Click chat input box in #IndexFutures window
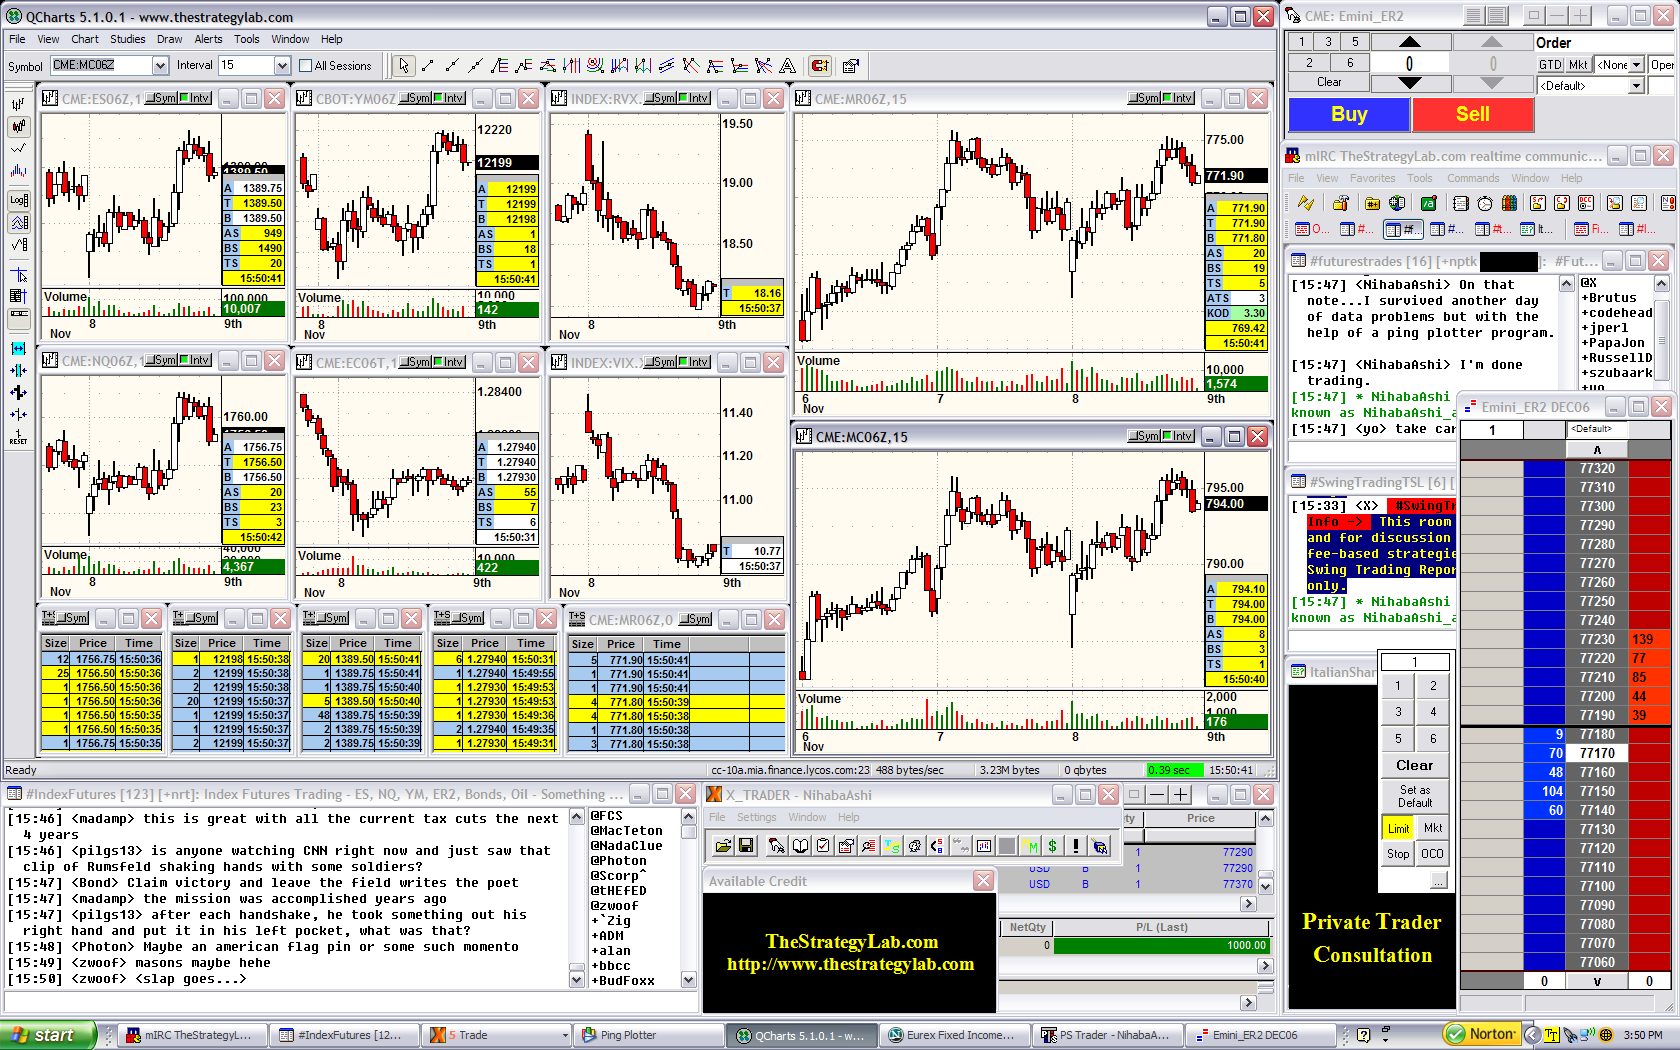 [352, 1002]
